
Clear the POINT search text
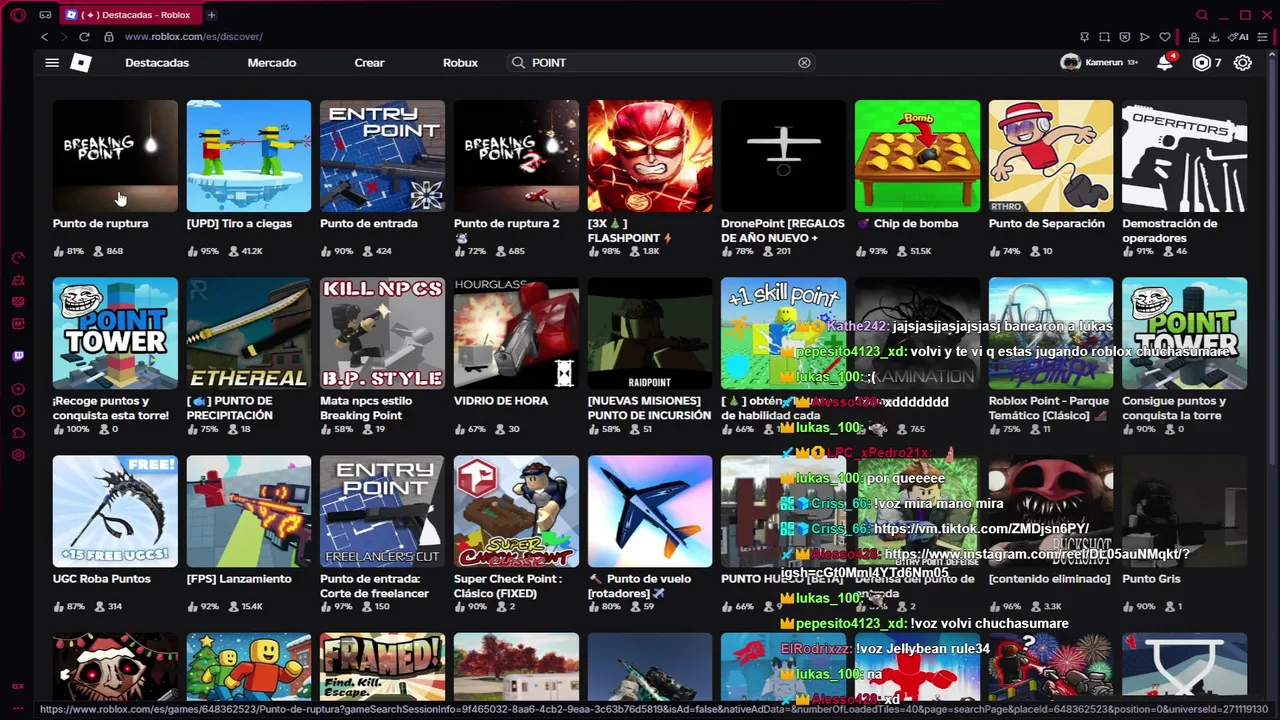click(804, 62)
